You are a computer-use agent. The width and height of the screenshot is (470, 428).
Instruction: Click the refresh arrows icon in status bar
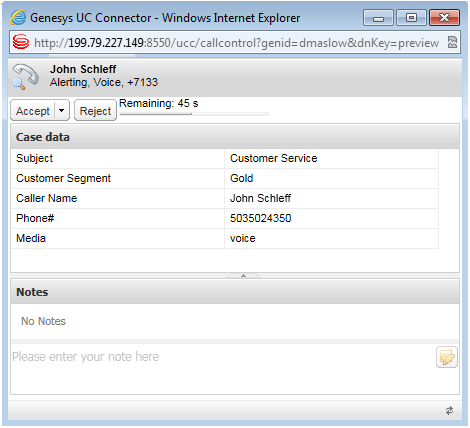pos(449,411)
